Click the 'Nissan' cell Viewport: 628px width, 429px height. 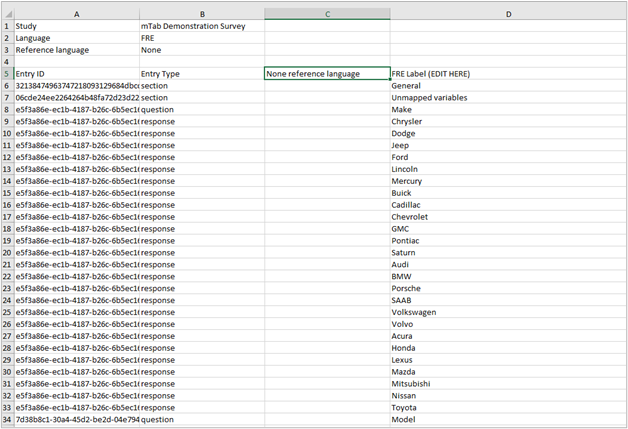coord(508,395)
